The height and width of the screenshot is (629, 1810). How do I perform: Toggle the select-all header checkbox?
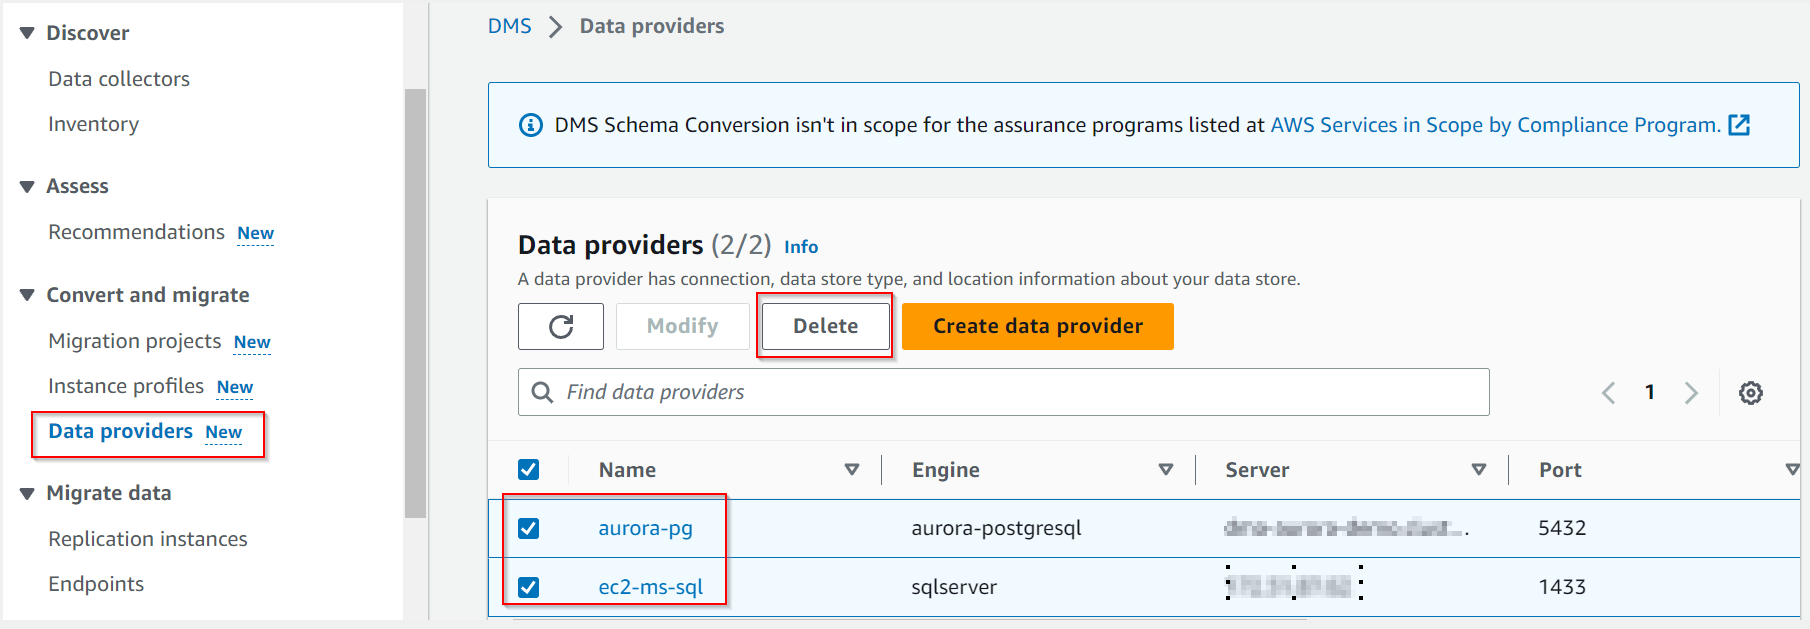[x=529, y=469]
